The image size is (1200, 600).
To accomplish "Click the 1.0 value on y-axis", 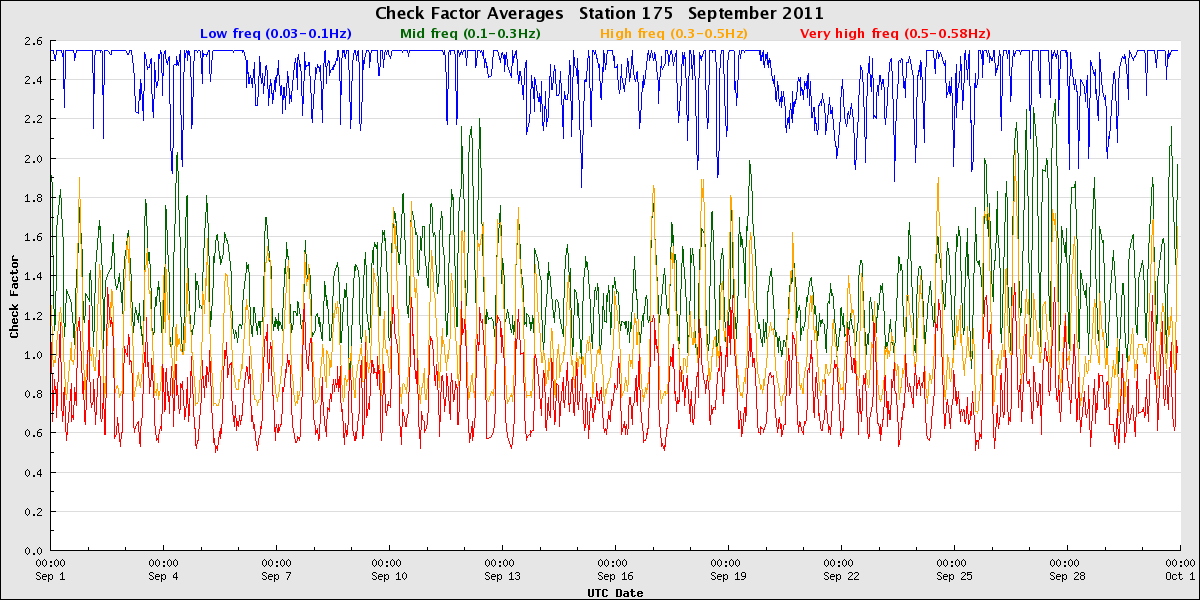I will [x=35, y=355].
